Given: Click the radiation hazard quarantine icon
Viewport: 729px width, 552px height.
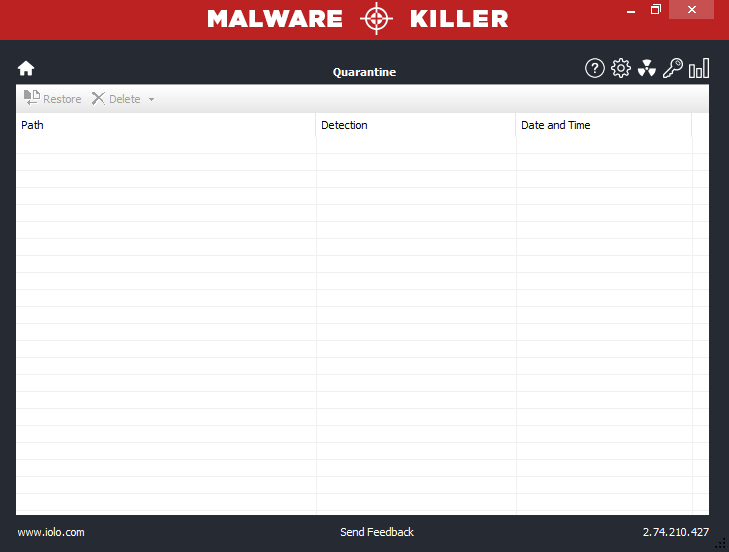Looking at the screenshot, I should [x=647, y=68].
